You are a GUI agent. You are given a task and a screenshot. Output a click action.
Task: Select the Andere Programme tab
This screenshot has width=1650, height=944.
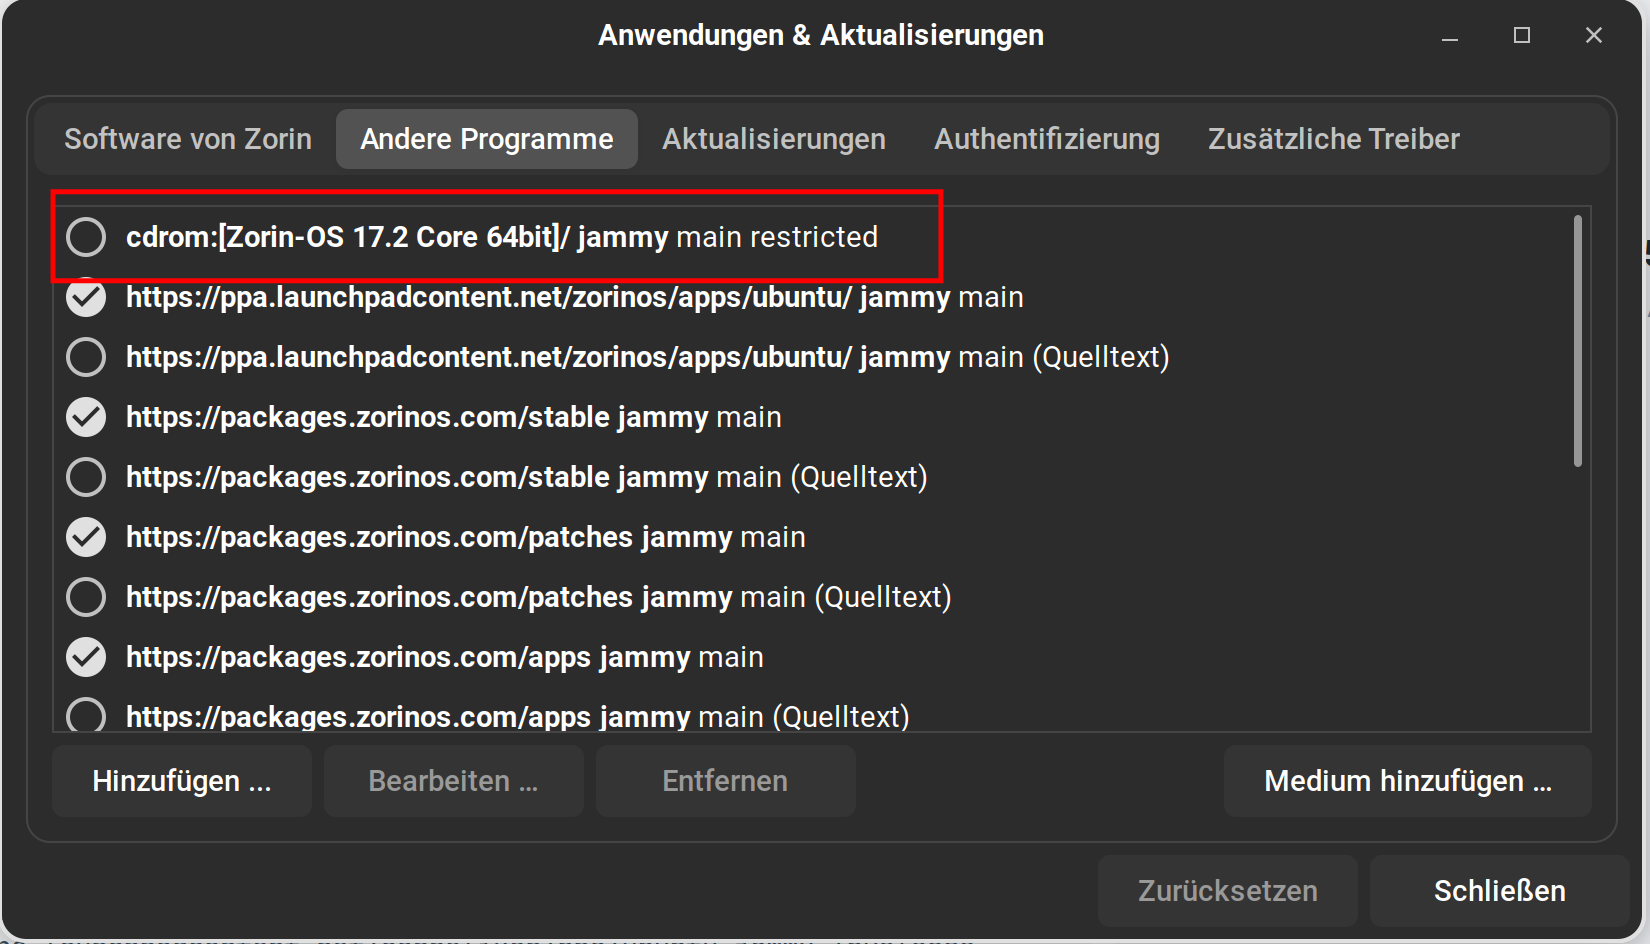pos(487,139)
